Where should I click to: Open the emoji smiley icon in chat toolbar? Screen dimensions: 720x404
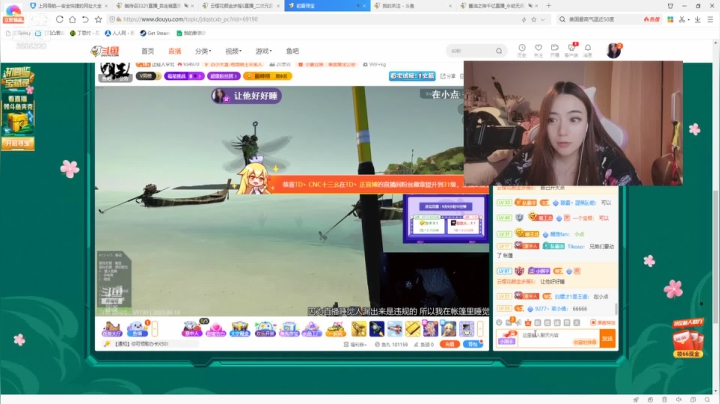tap(500, 323)
